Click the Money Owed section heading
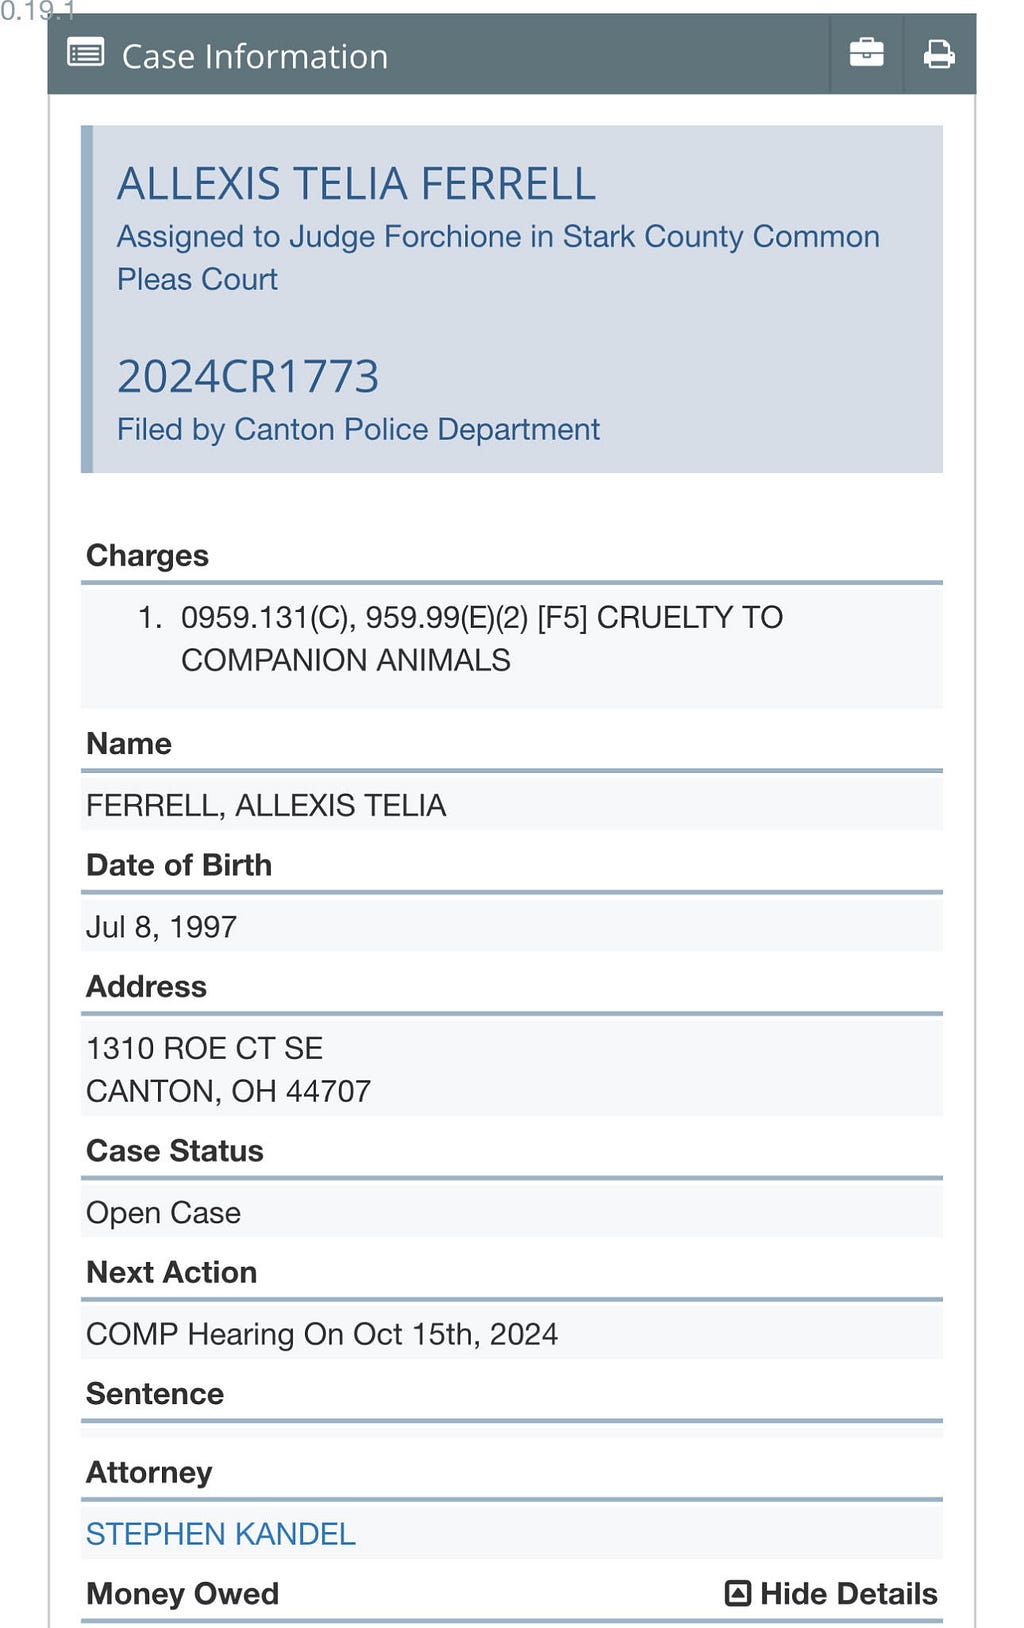 183,1593
